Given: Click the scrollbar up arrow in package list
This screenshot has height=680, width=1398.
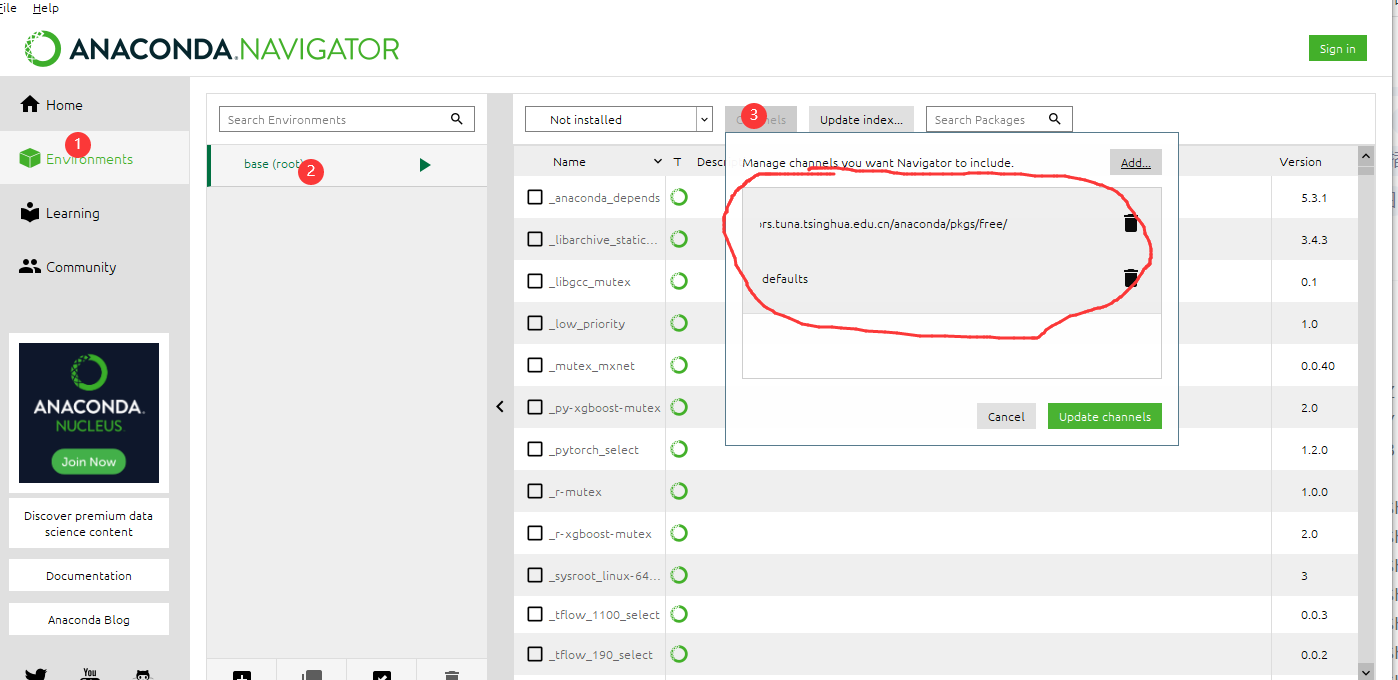Looking at the screenshot, I should coord(1366,156).
